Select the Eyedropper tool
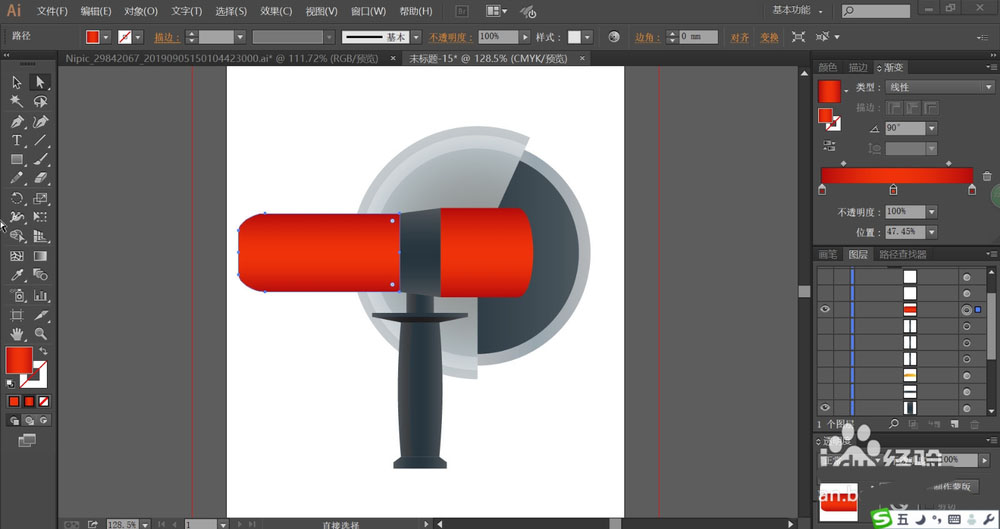Screen dimensions: 1000x529 17,275
